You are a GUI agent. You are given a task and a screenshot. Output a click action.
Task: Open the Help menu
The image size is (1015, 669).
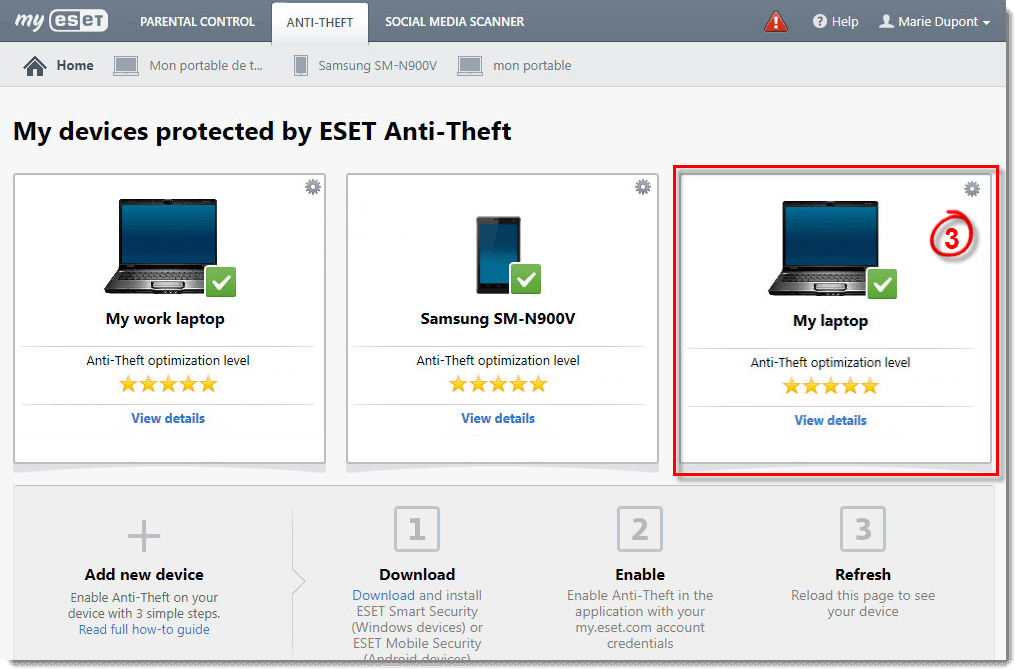click(836, 21)
